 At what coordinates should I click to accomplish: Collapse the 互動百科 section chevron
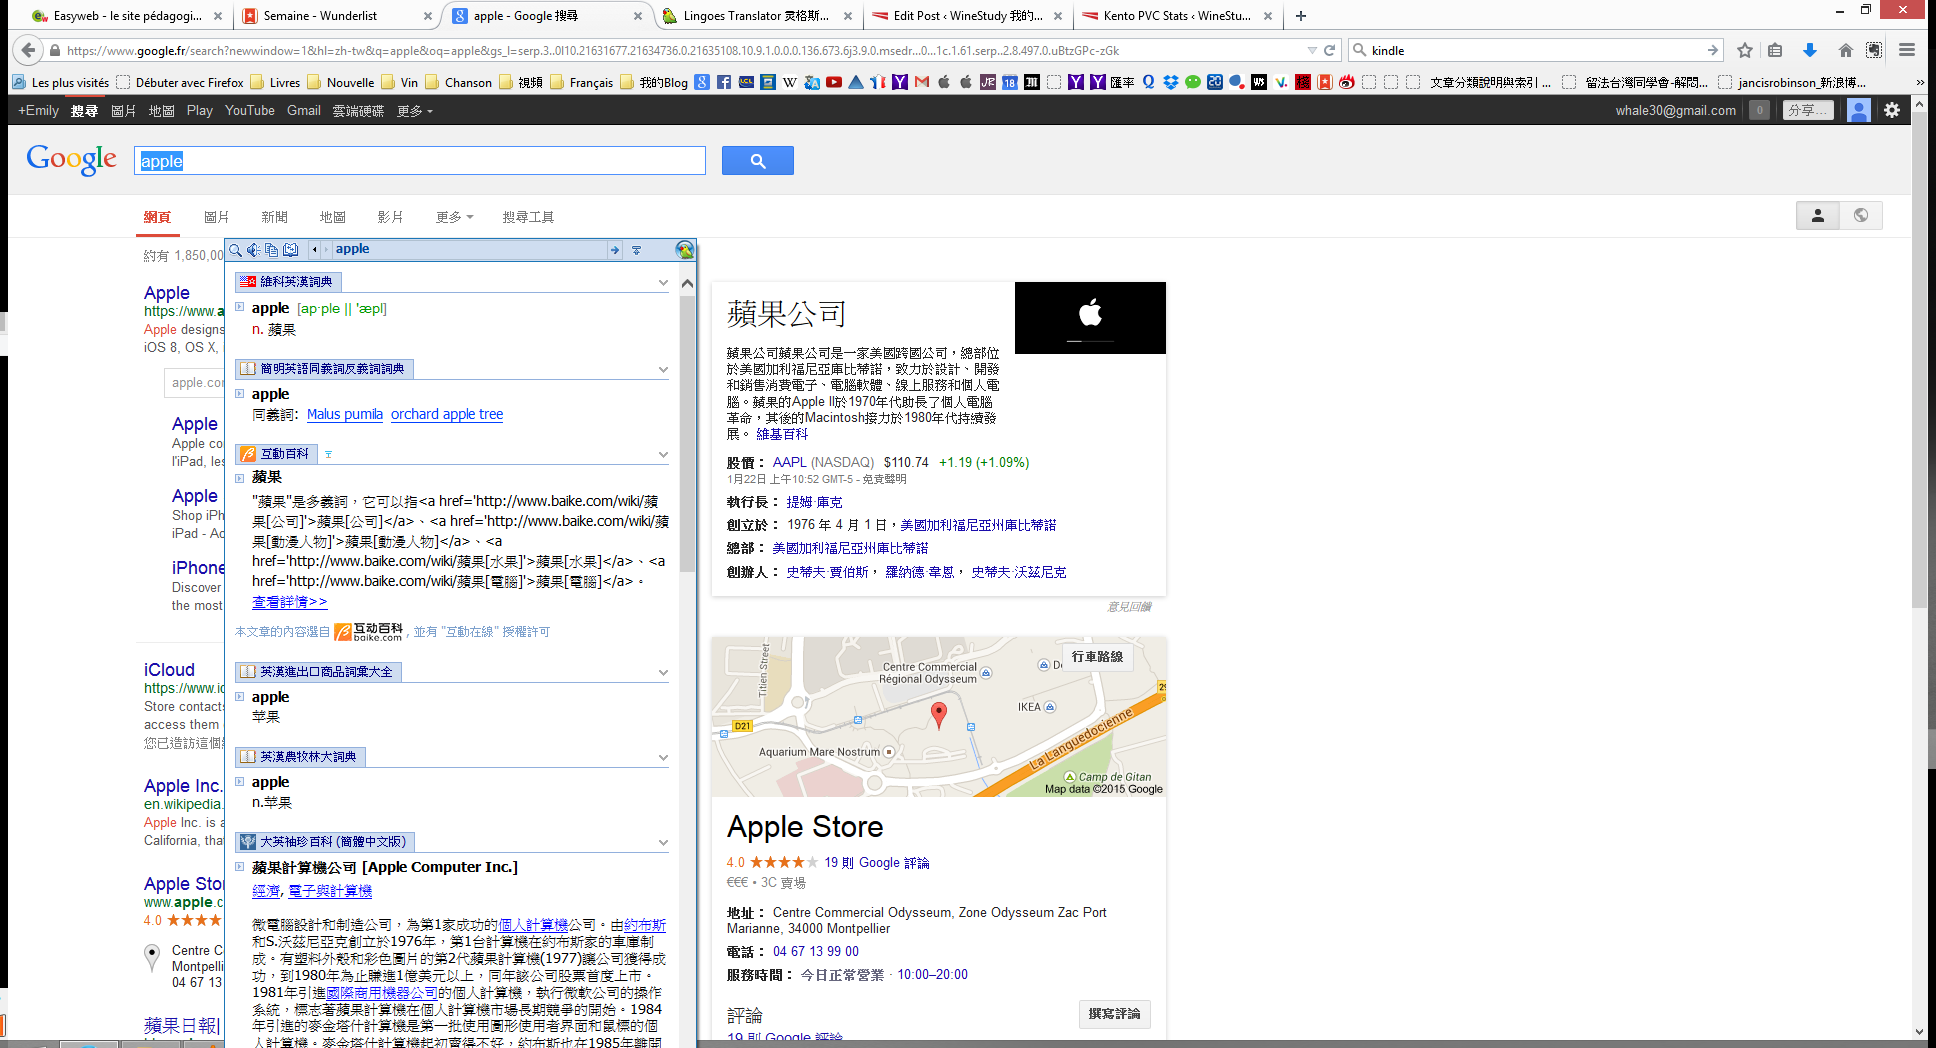[663, 455]
